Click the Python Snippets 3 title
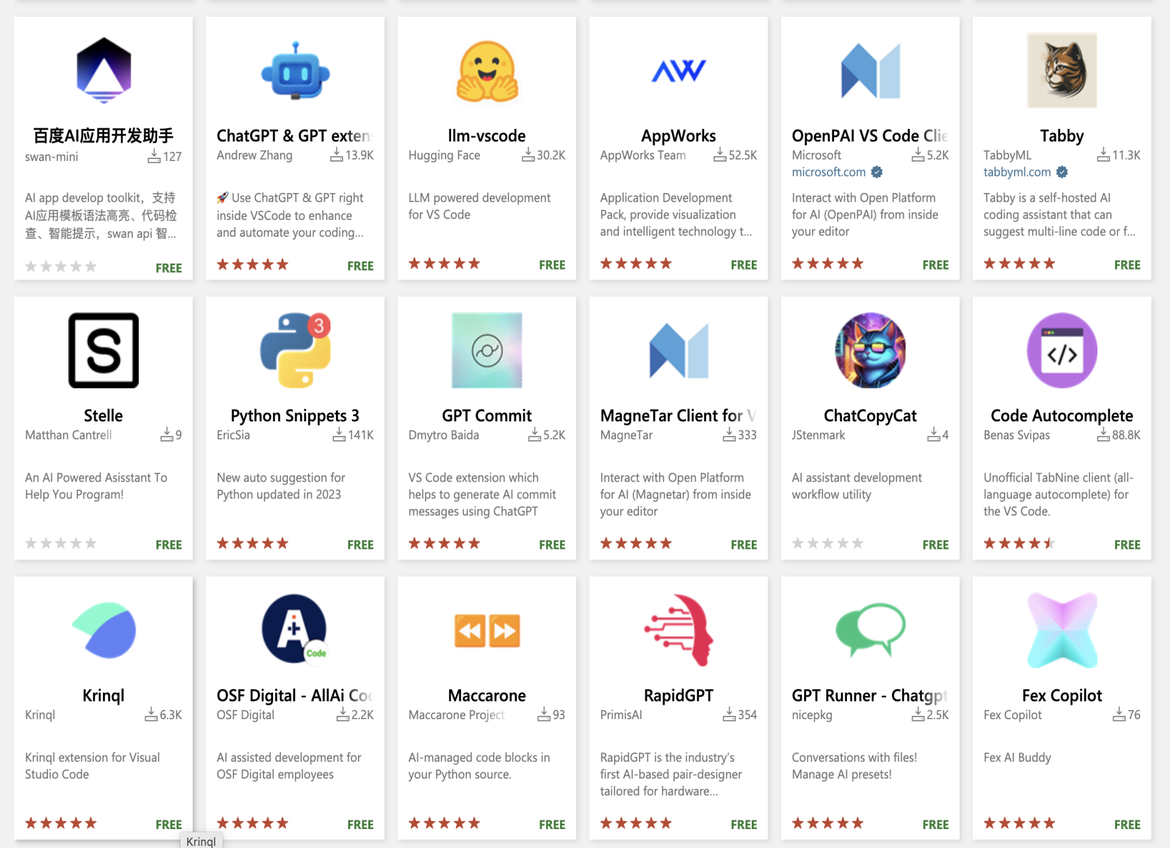Image resolution: width=1170 pixels, height=848 pixels. (x=295, y=416)
